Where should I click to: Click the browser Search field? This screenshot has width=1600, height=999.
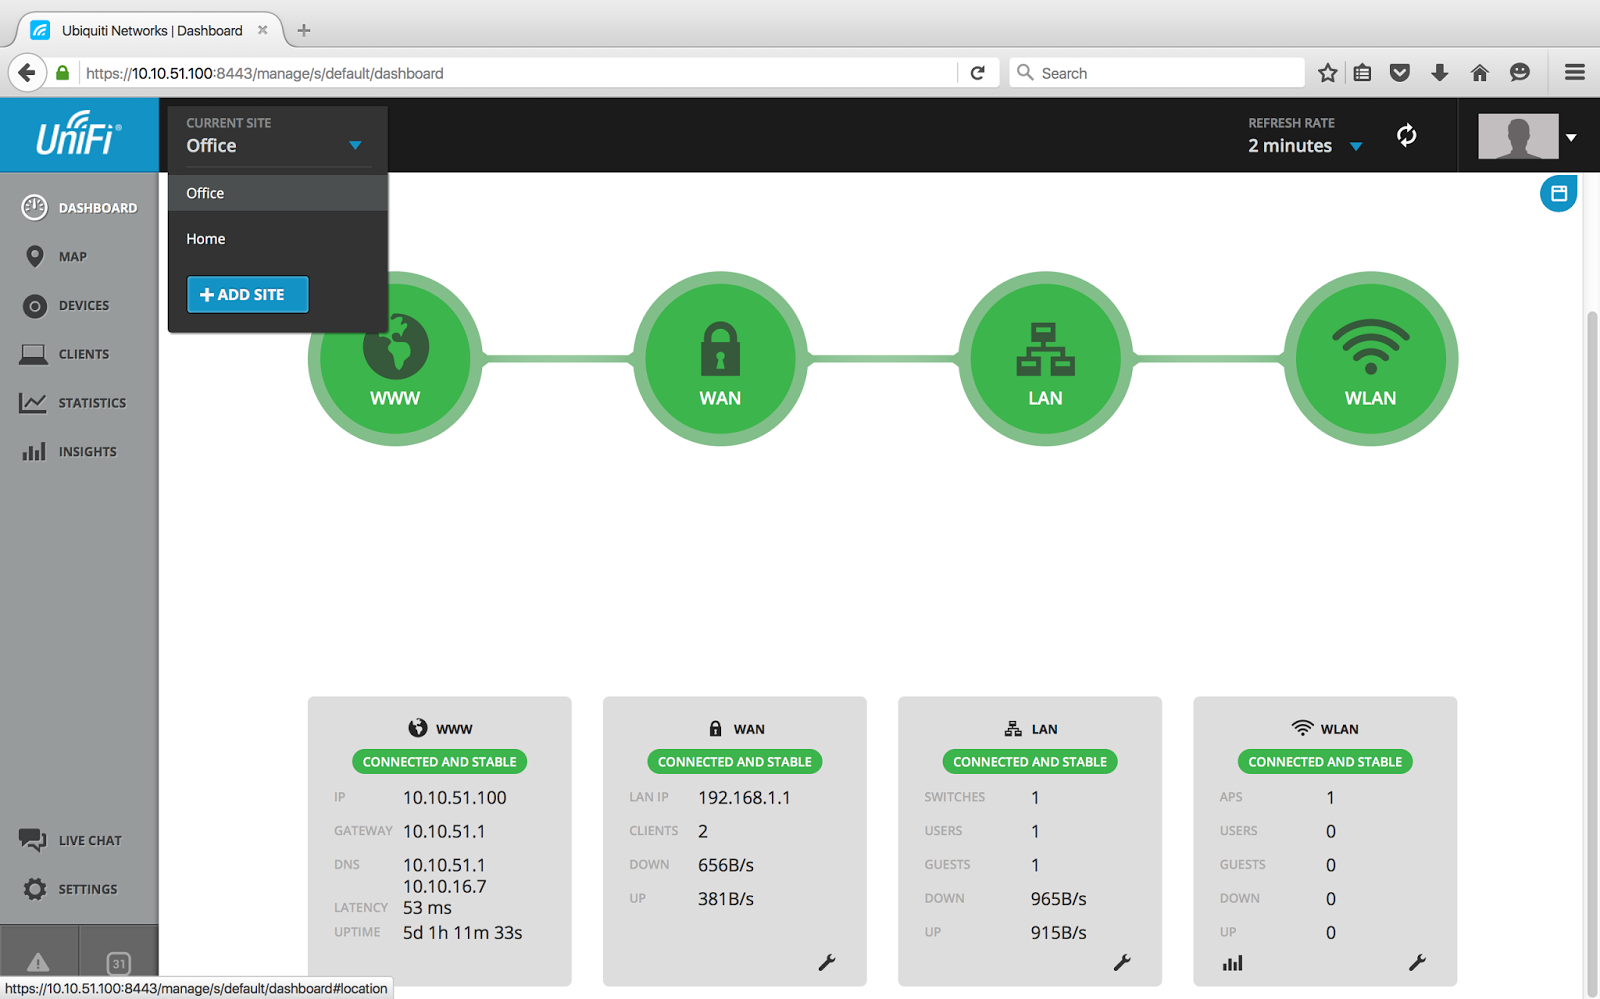pyautogui.click(x=1157, y=73)
